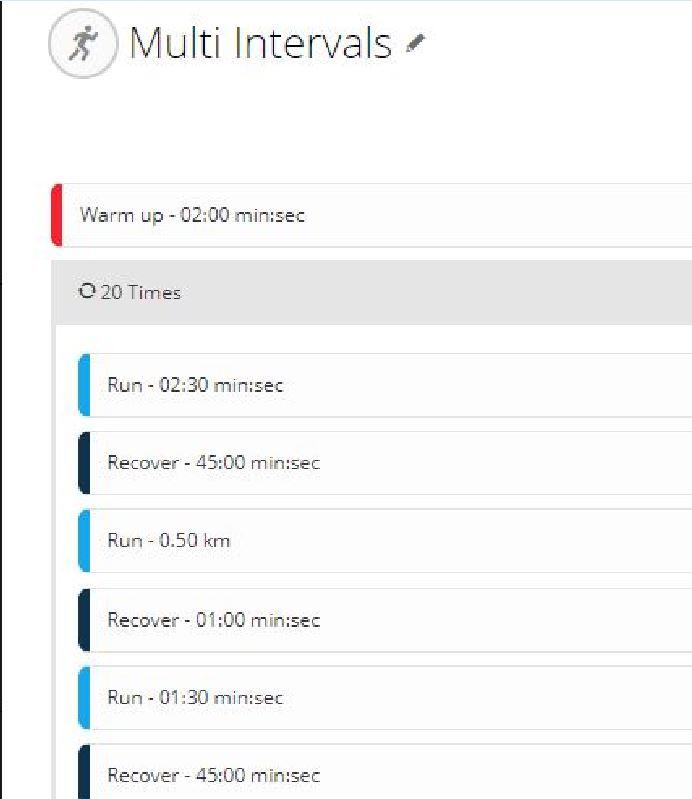Screen dimensions: 692x799
Task: Select the Run 02:30 min:sec step
Action: [x=385, y=385]
